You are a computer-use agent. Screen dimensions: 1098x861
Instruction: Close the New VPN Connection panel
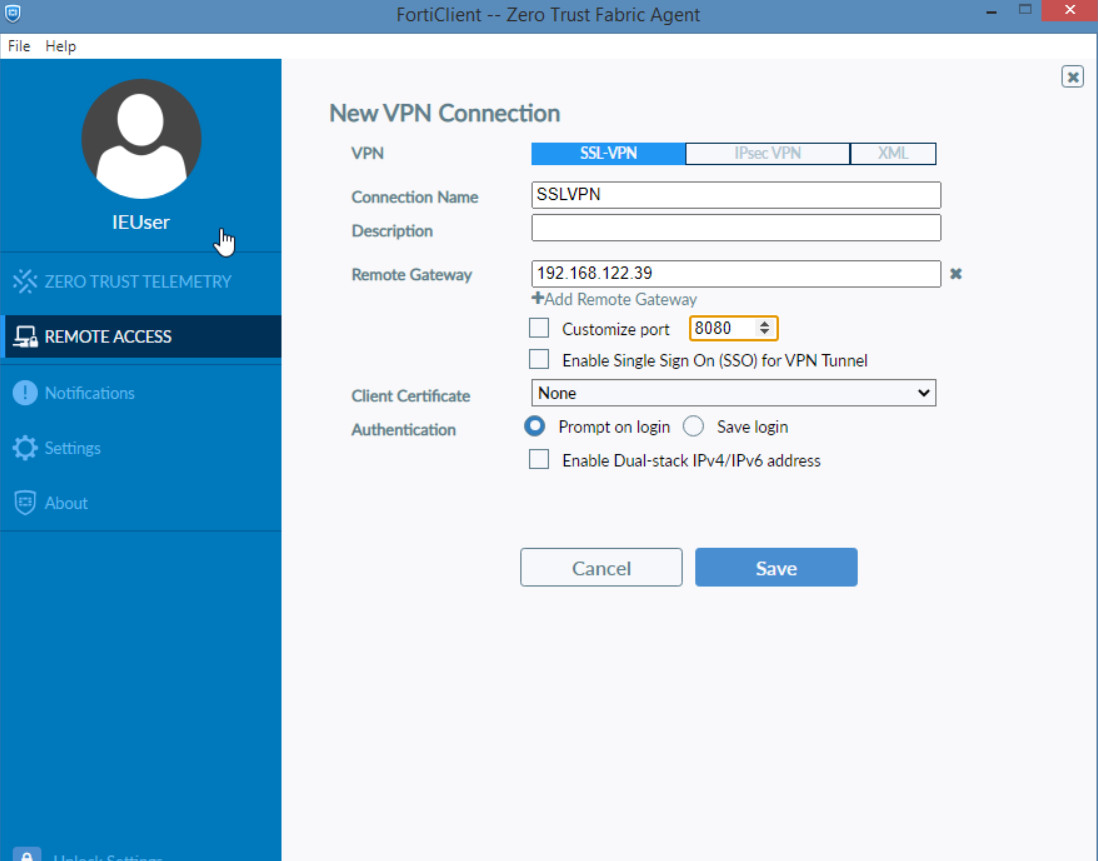1072,76
